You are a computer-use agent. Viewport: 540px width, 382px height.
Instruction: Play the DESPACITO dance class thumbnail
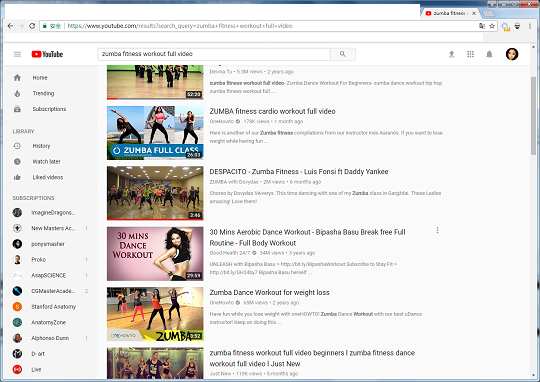pyautogui.click(x=155, y=193)
